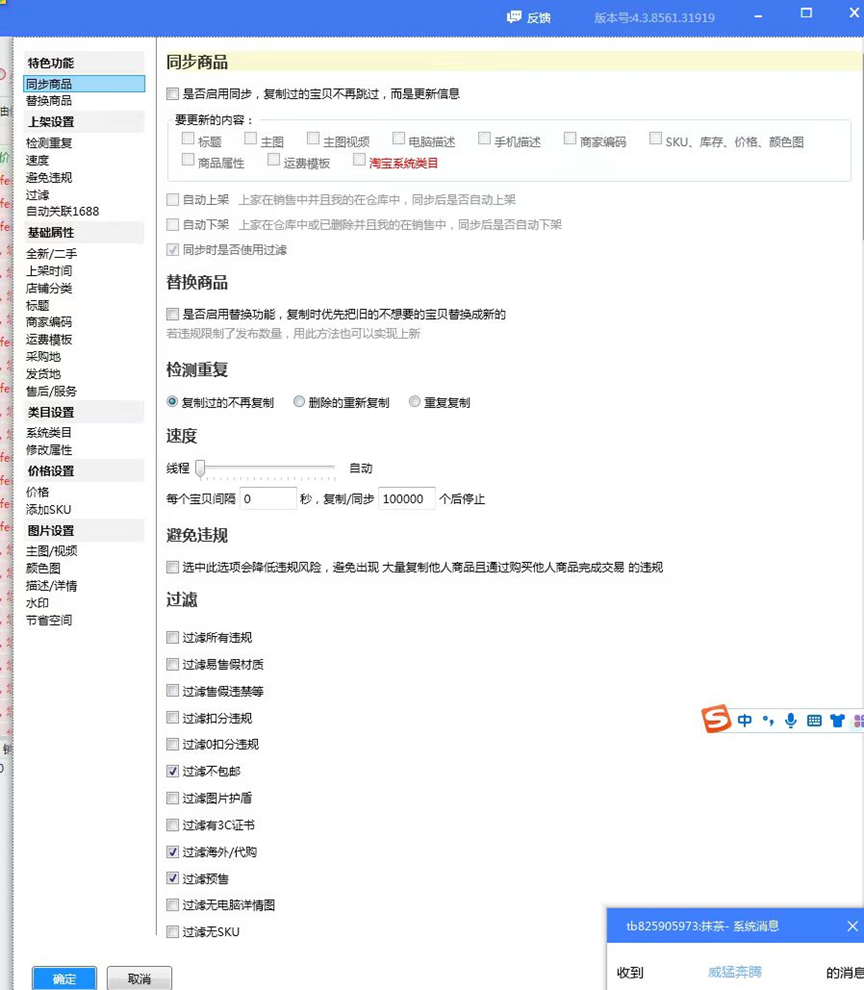Open the Sogou soft keyboard icon

(x=816, y=720)
